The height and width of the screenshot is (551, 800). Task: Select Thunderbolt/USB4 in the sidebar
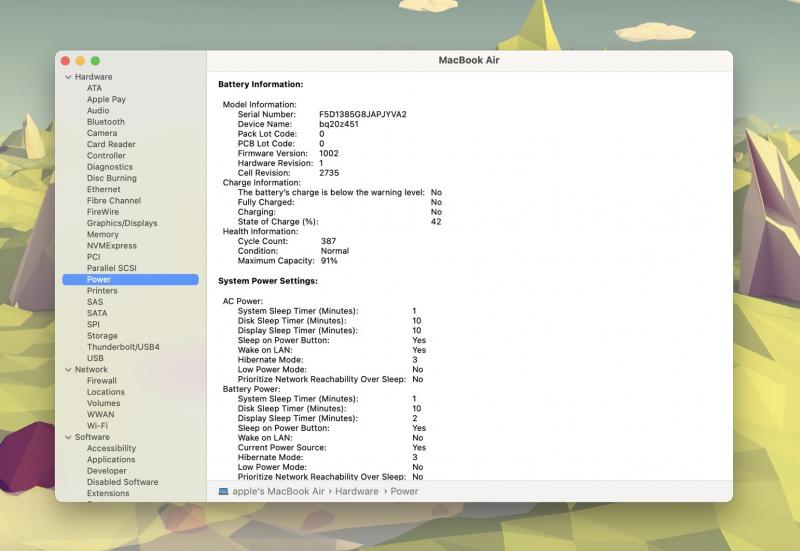(123, 347)
